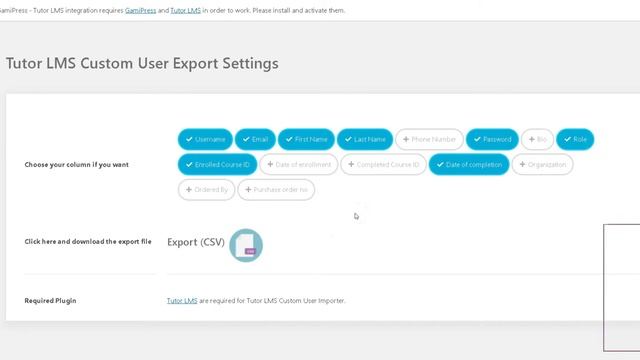Image resolution: width=640 pixels, height=360 pixels.
Task: Deselect the Username column chip
Action: click(x=205, y=139)
